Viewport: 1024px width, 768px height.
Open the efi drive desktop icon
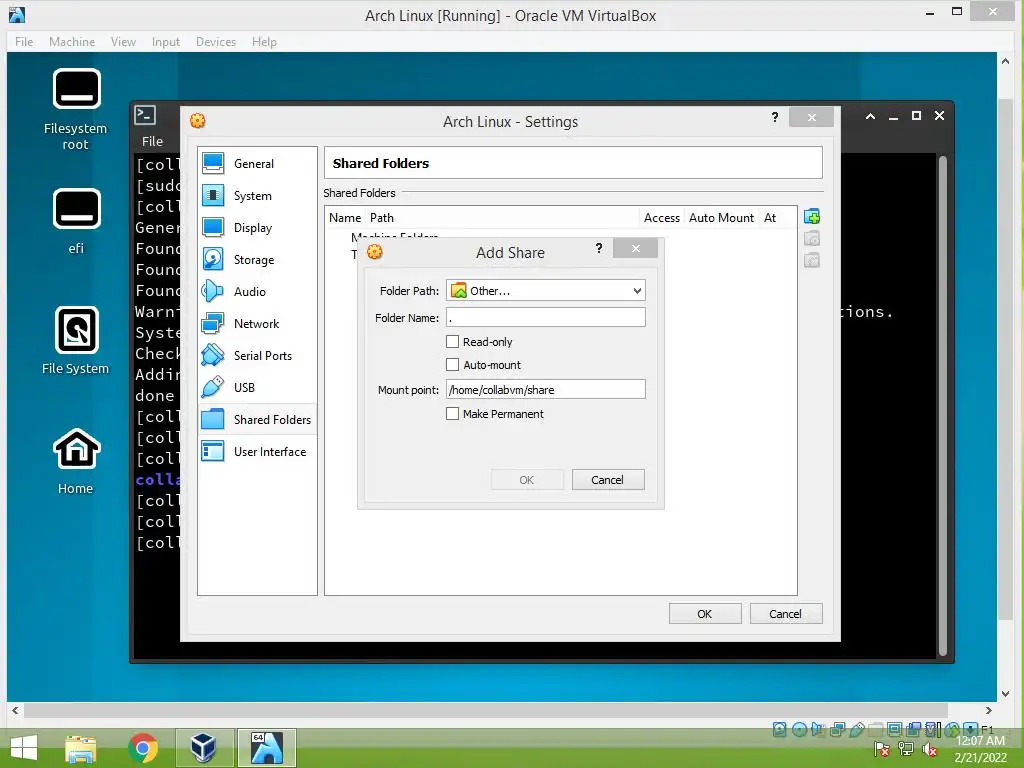pos(76,222)
